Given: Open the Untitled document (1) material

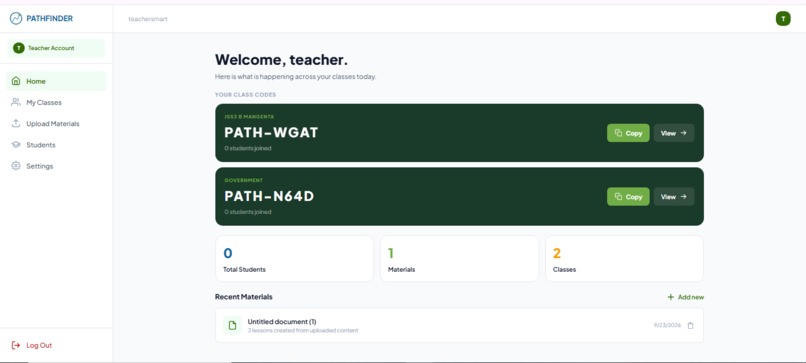Looking at the screenshot, I should tap(459, 325).
